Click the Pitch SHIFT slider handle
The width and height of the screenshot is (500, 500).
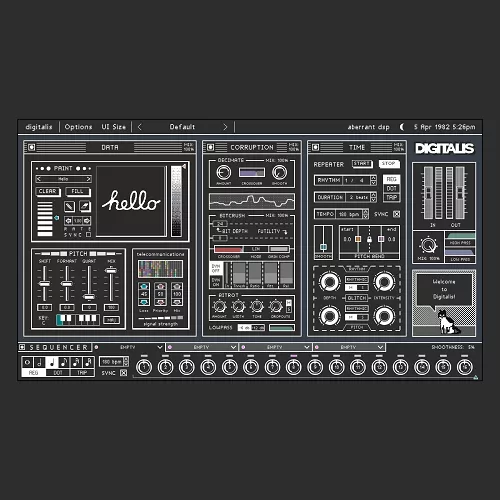click(x=44, y=284)
